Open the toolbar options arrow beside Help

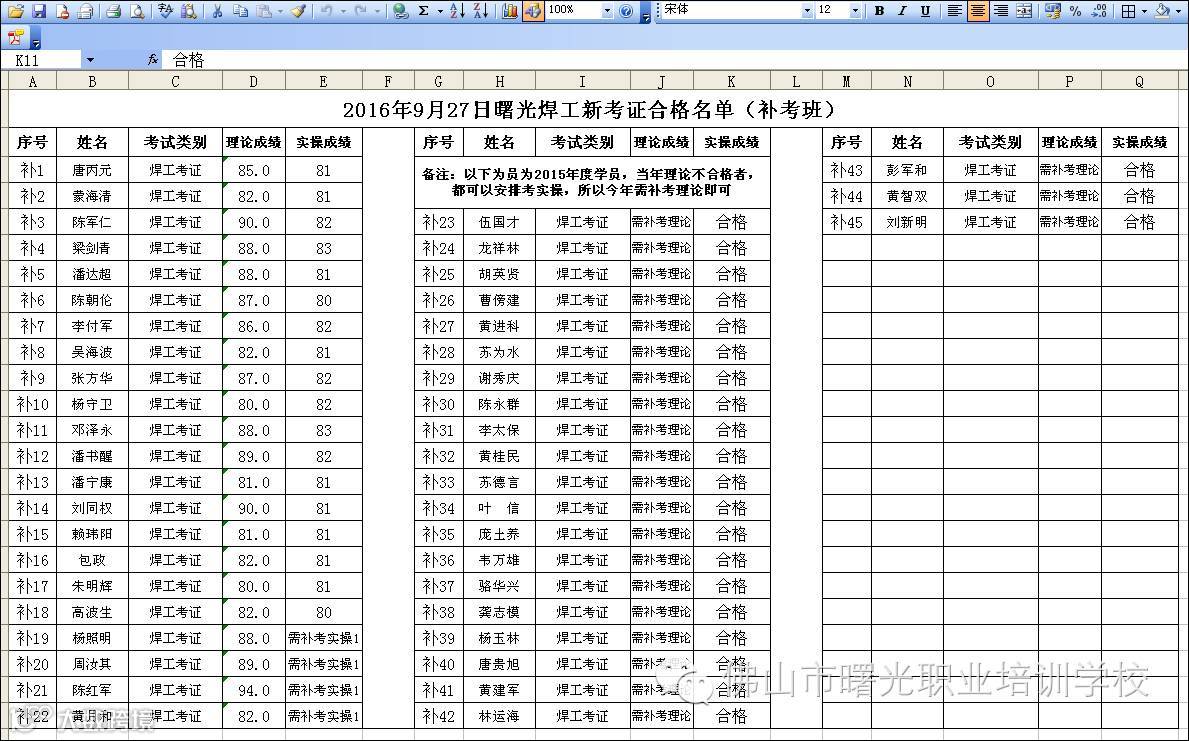(x=645, y=13)
